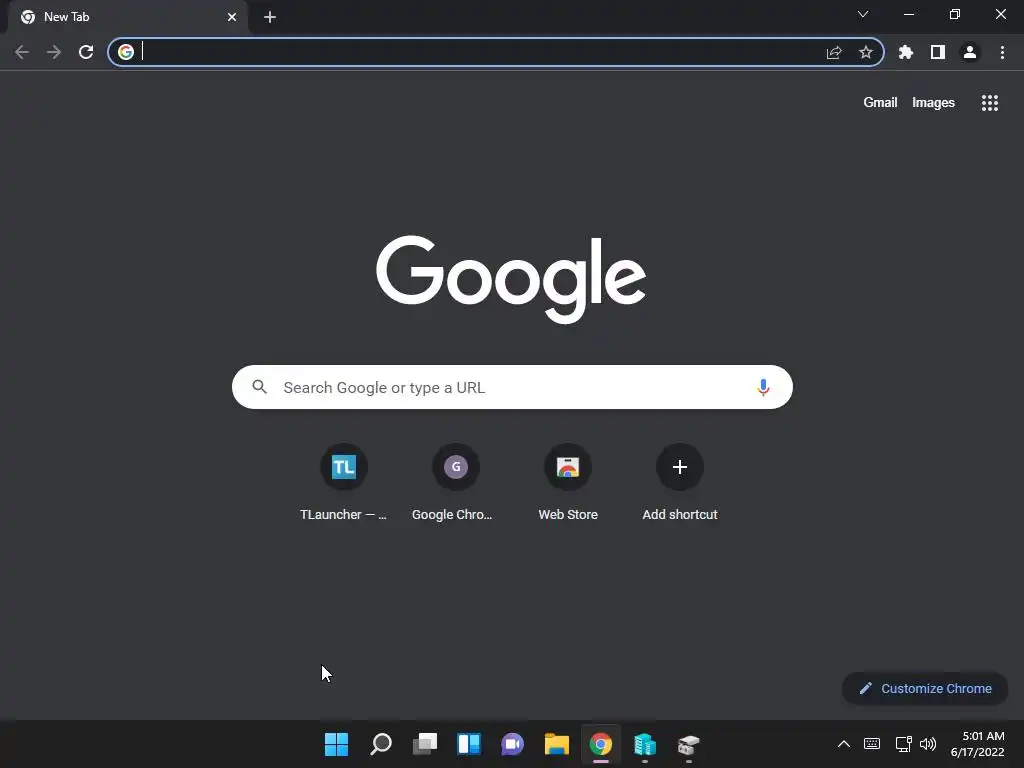
Task: Add a new shortcut tile
Action: (680, 483)
